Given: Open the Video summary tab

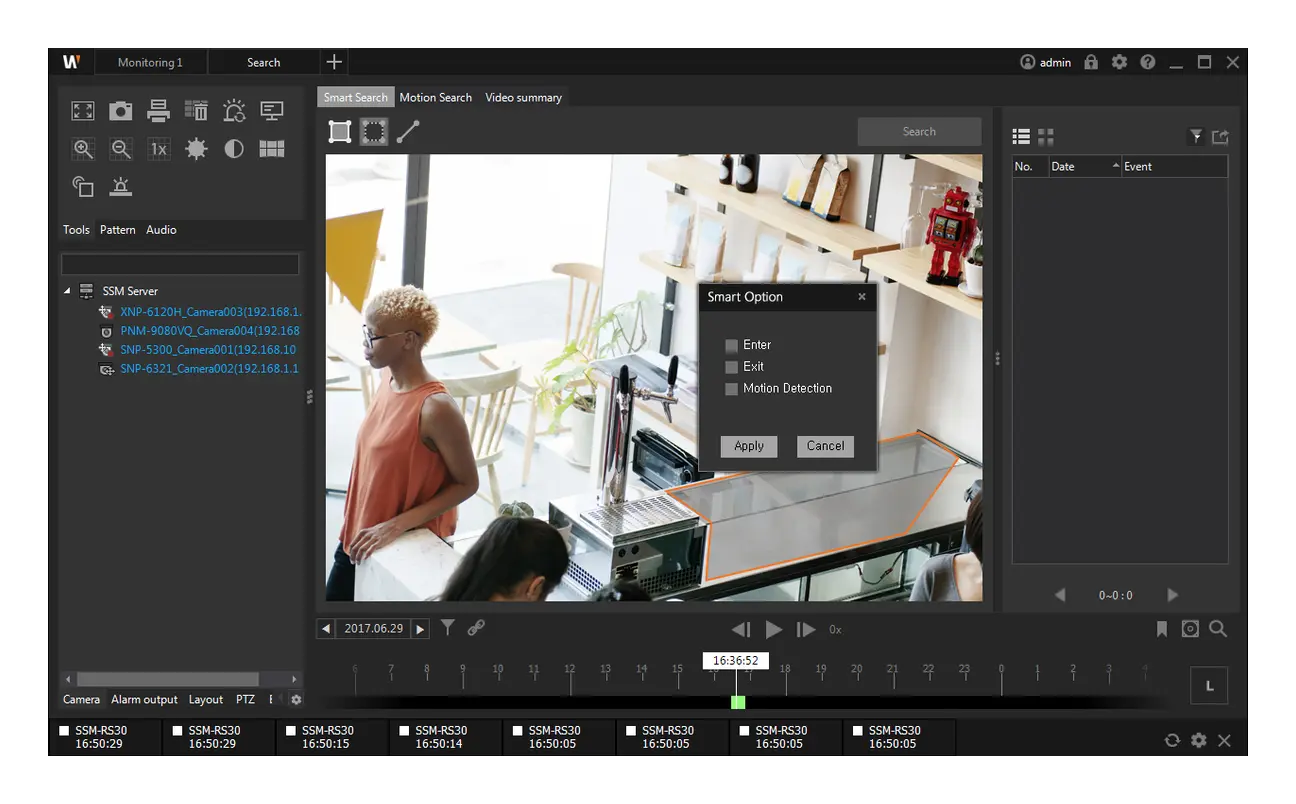Looking at the screenshot, I should [524, 98].
